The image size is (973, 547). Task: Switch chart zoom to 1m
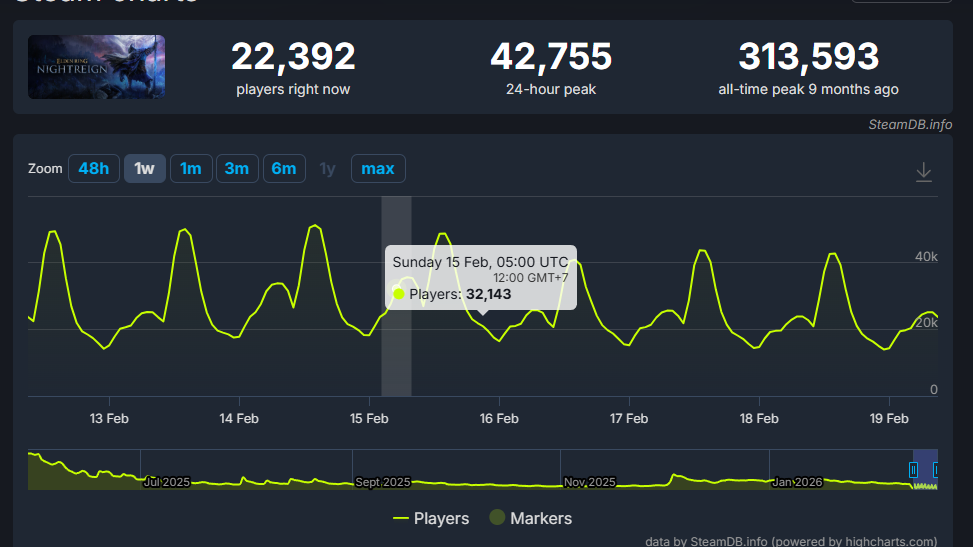tap(191, 168)
